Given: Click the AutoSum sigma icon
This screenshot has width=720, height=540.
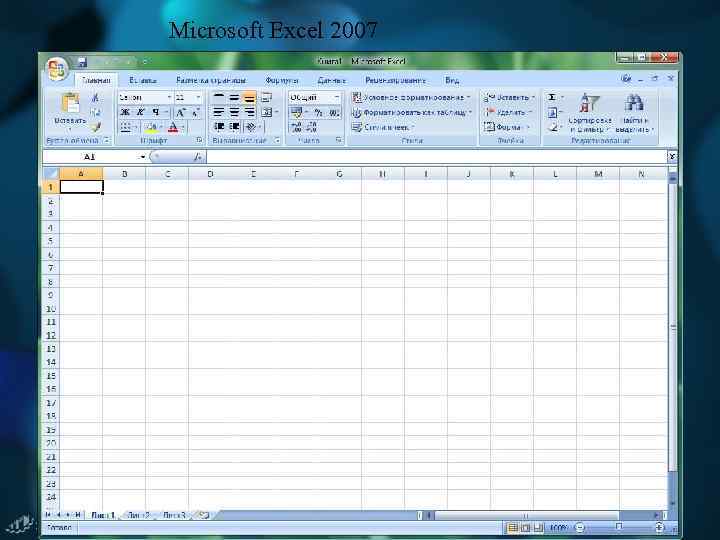Looking at the screenshot, I should coord(554,97).
